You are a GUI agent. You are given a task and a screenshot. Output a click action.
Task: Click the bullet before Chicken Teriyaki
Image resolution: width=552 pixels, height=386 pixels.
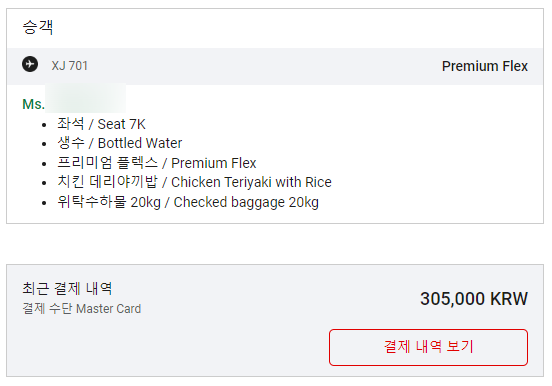[x=44, y=183]
